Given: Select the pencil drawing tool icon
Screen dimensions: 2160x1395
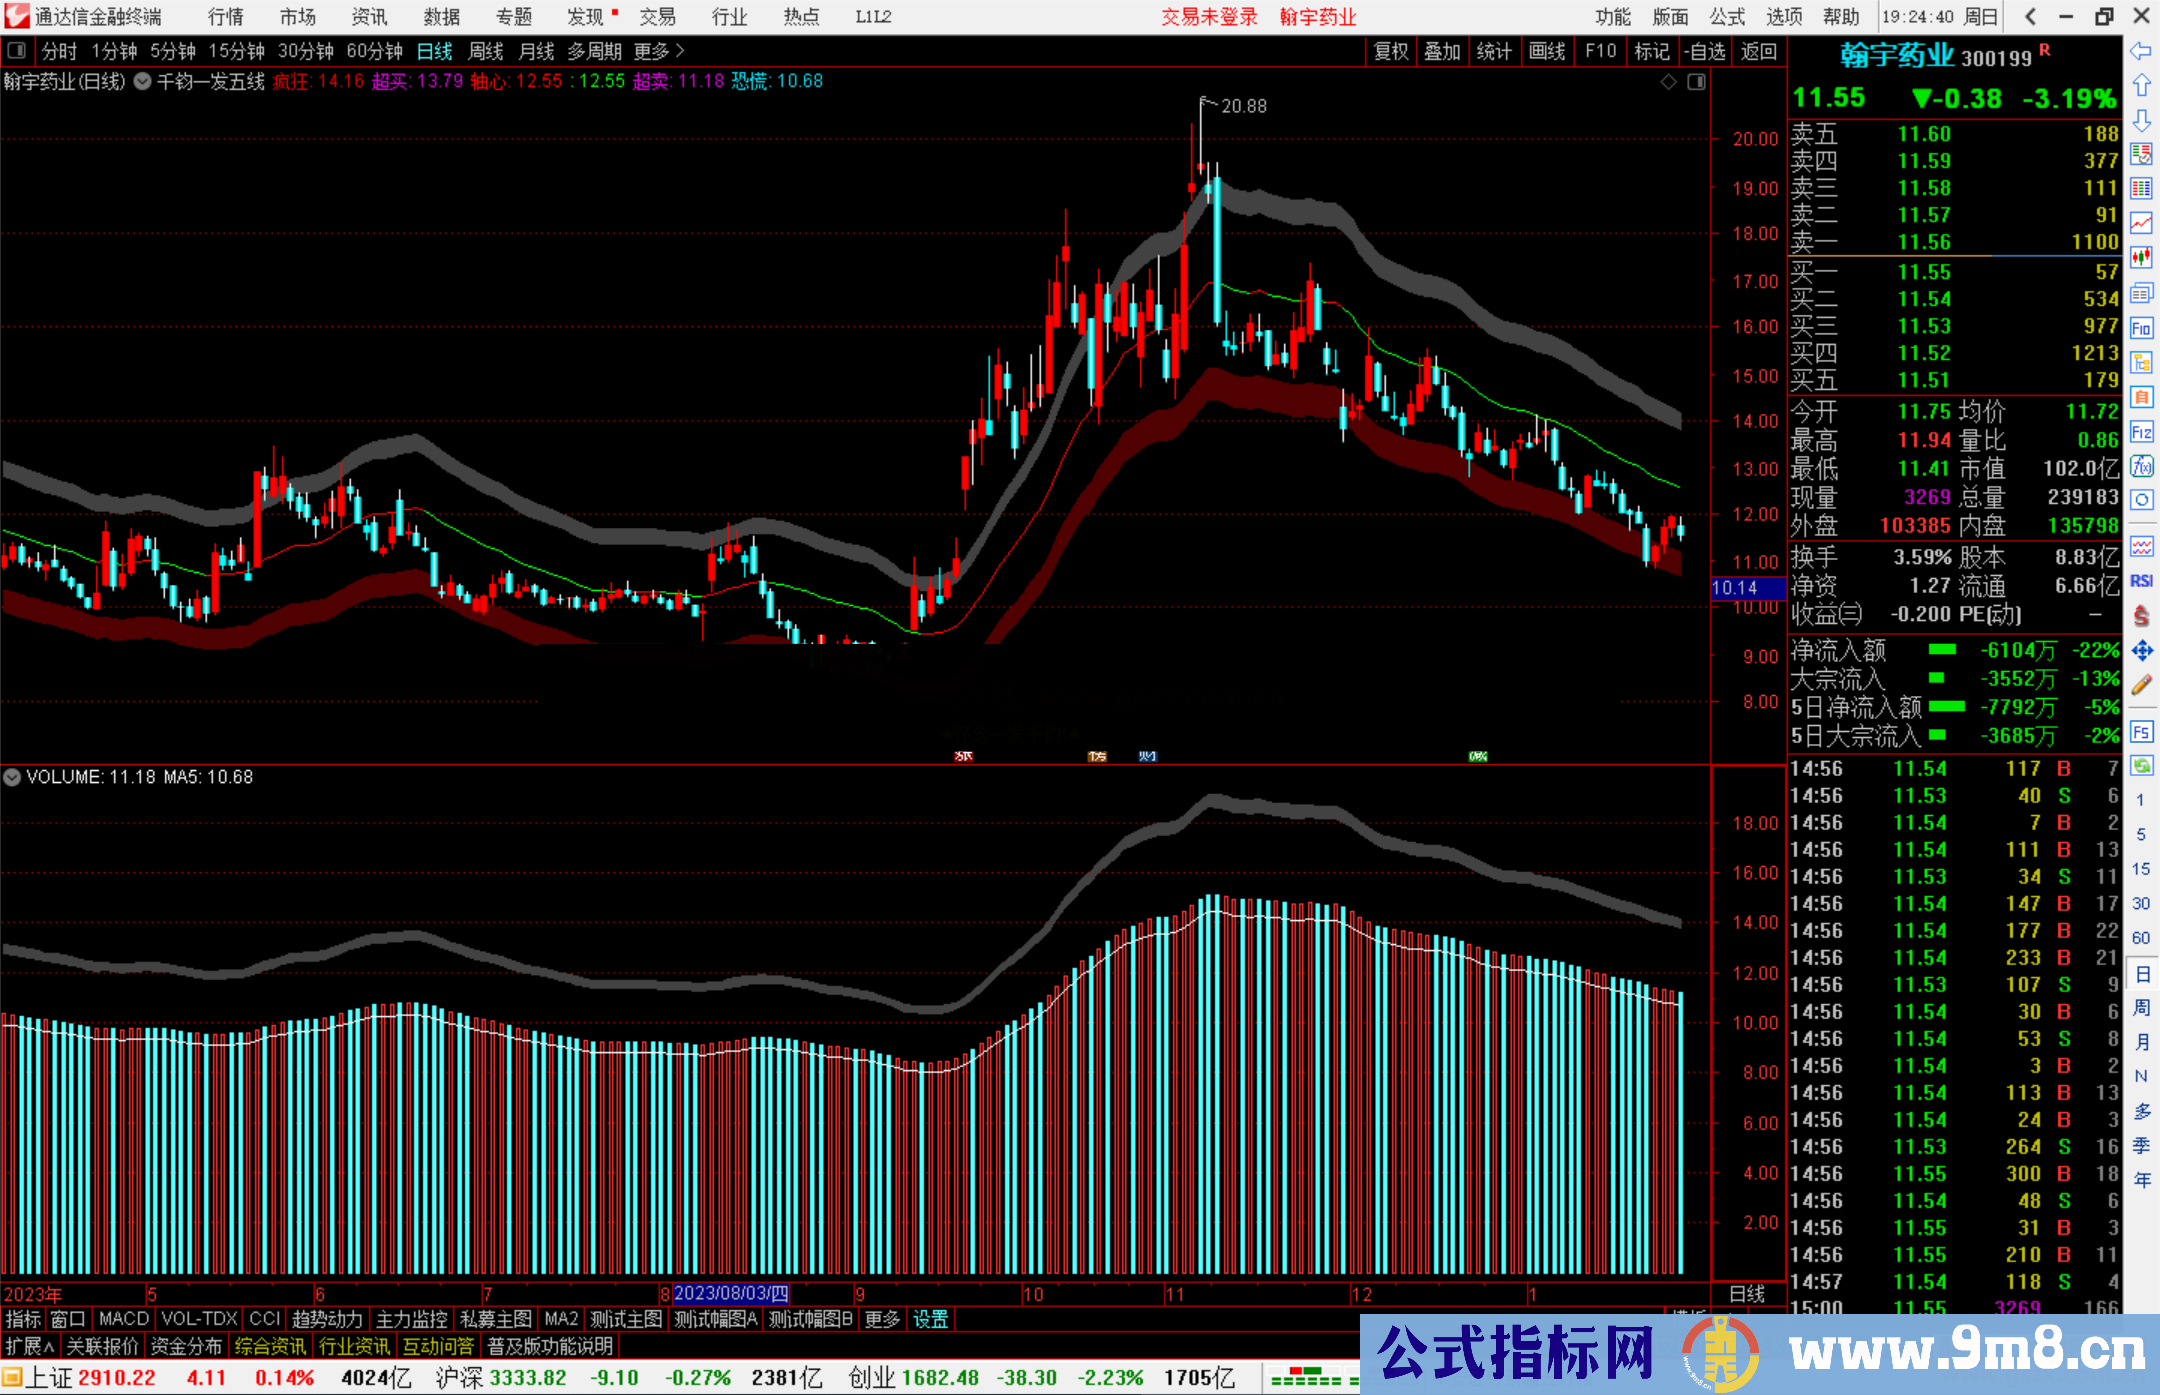Looking at the screenshot, I should point(2141,685).
